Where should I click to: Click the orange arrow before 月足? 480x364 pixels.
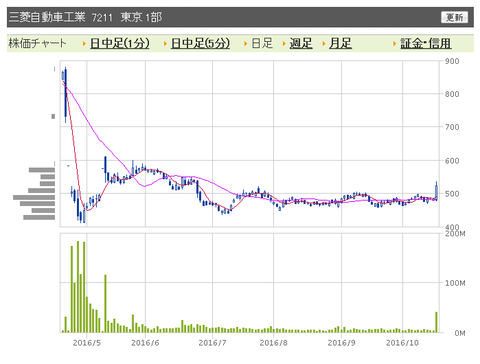[x=324, y=44]
